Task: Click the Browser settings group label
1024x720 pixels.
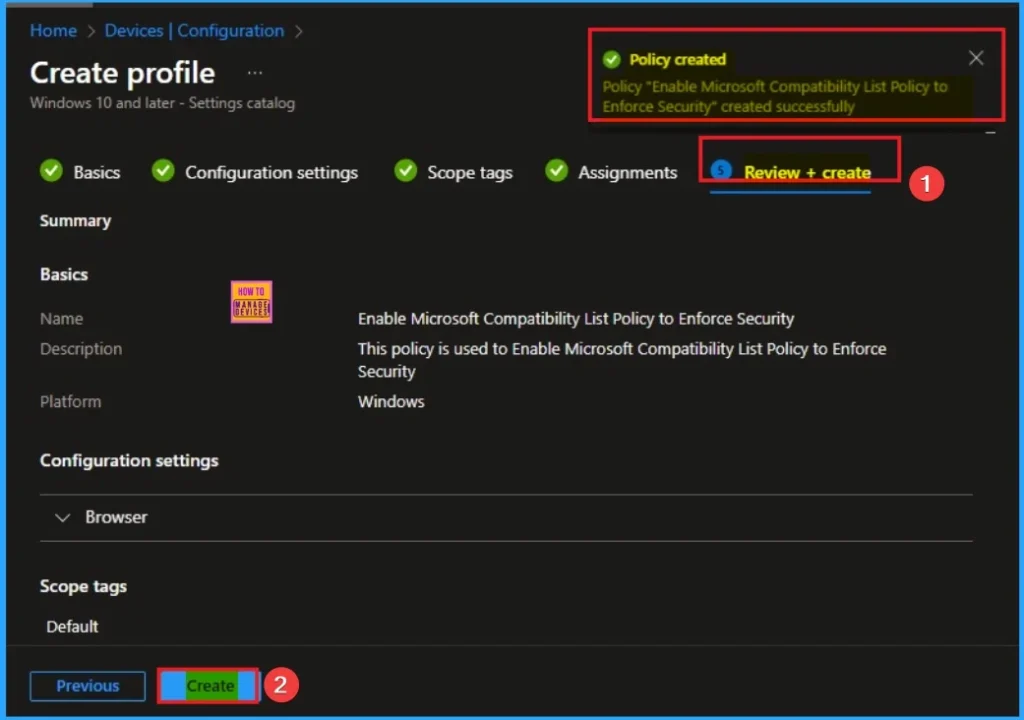Action: point(116,517)
